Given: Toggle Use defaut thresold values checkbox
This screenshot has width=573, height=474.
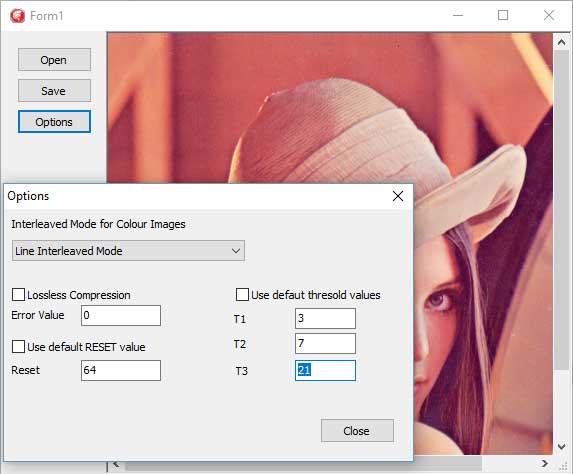Looking at the screenshot, I should pyautogui.click(x=242, y=295).
